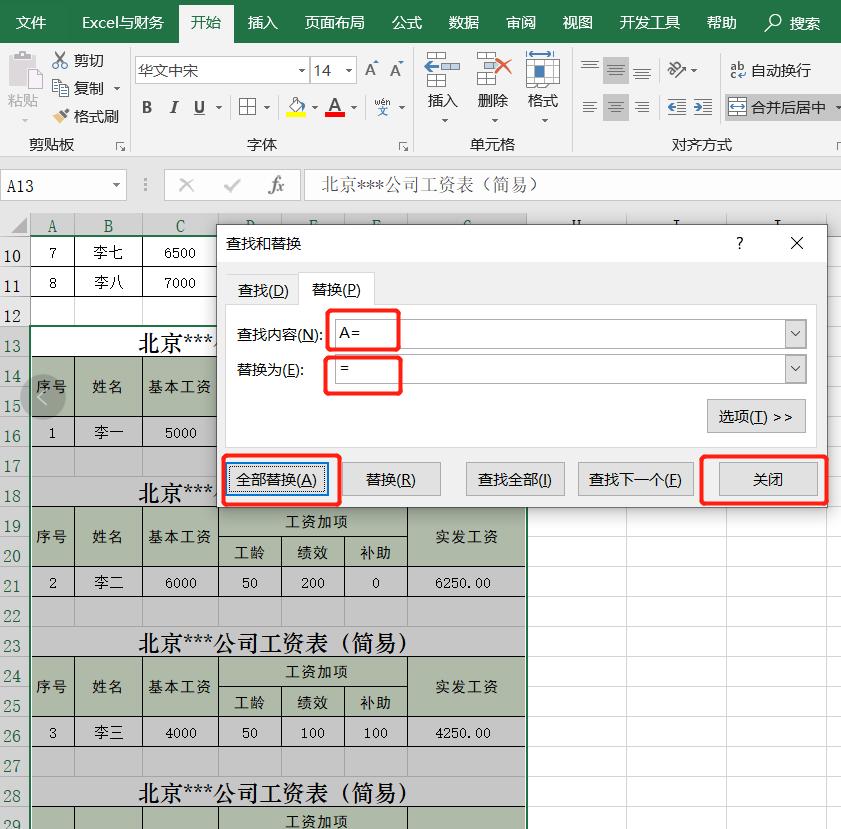Image resolution: width=841 pixels, height=829 pixels.
Task: Open the 数据 ribbon tab
Action: pos(463,21)
